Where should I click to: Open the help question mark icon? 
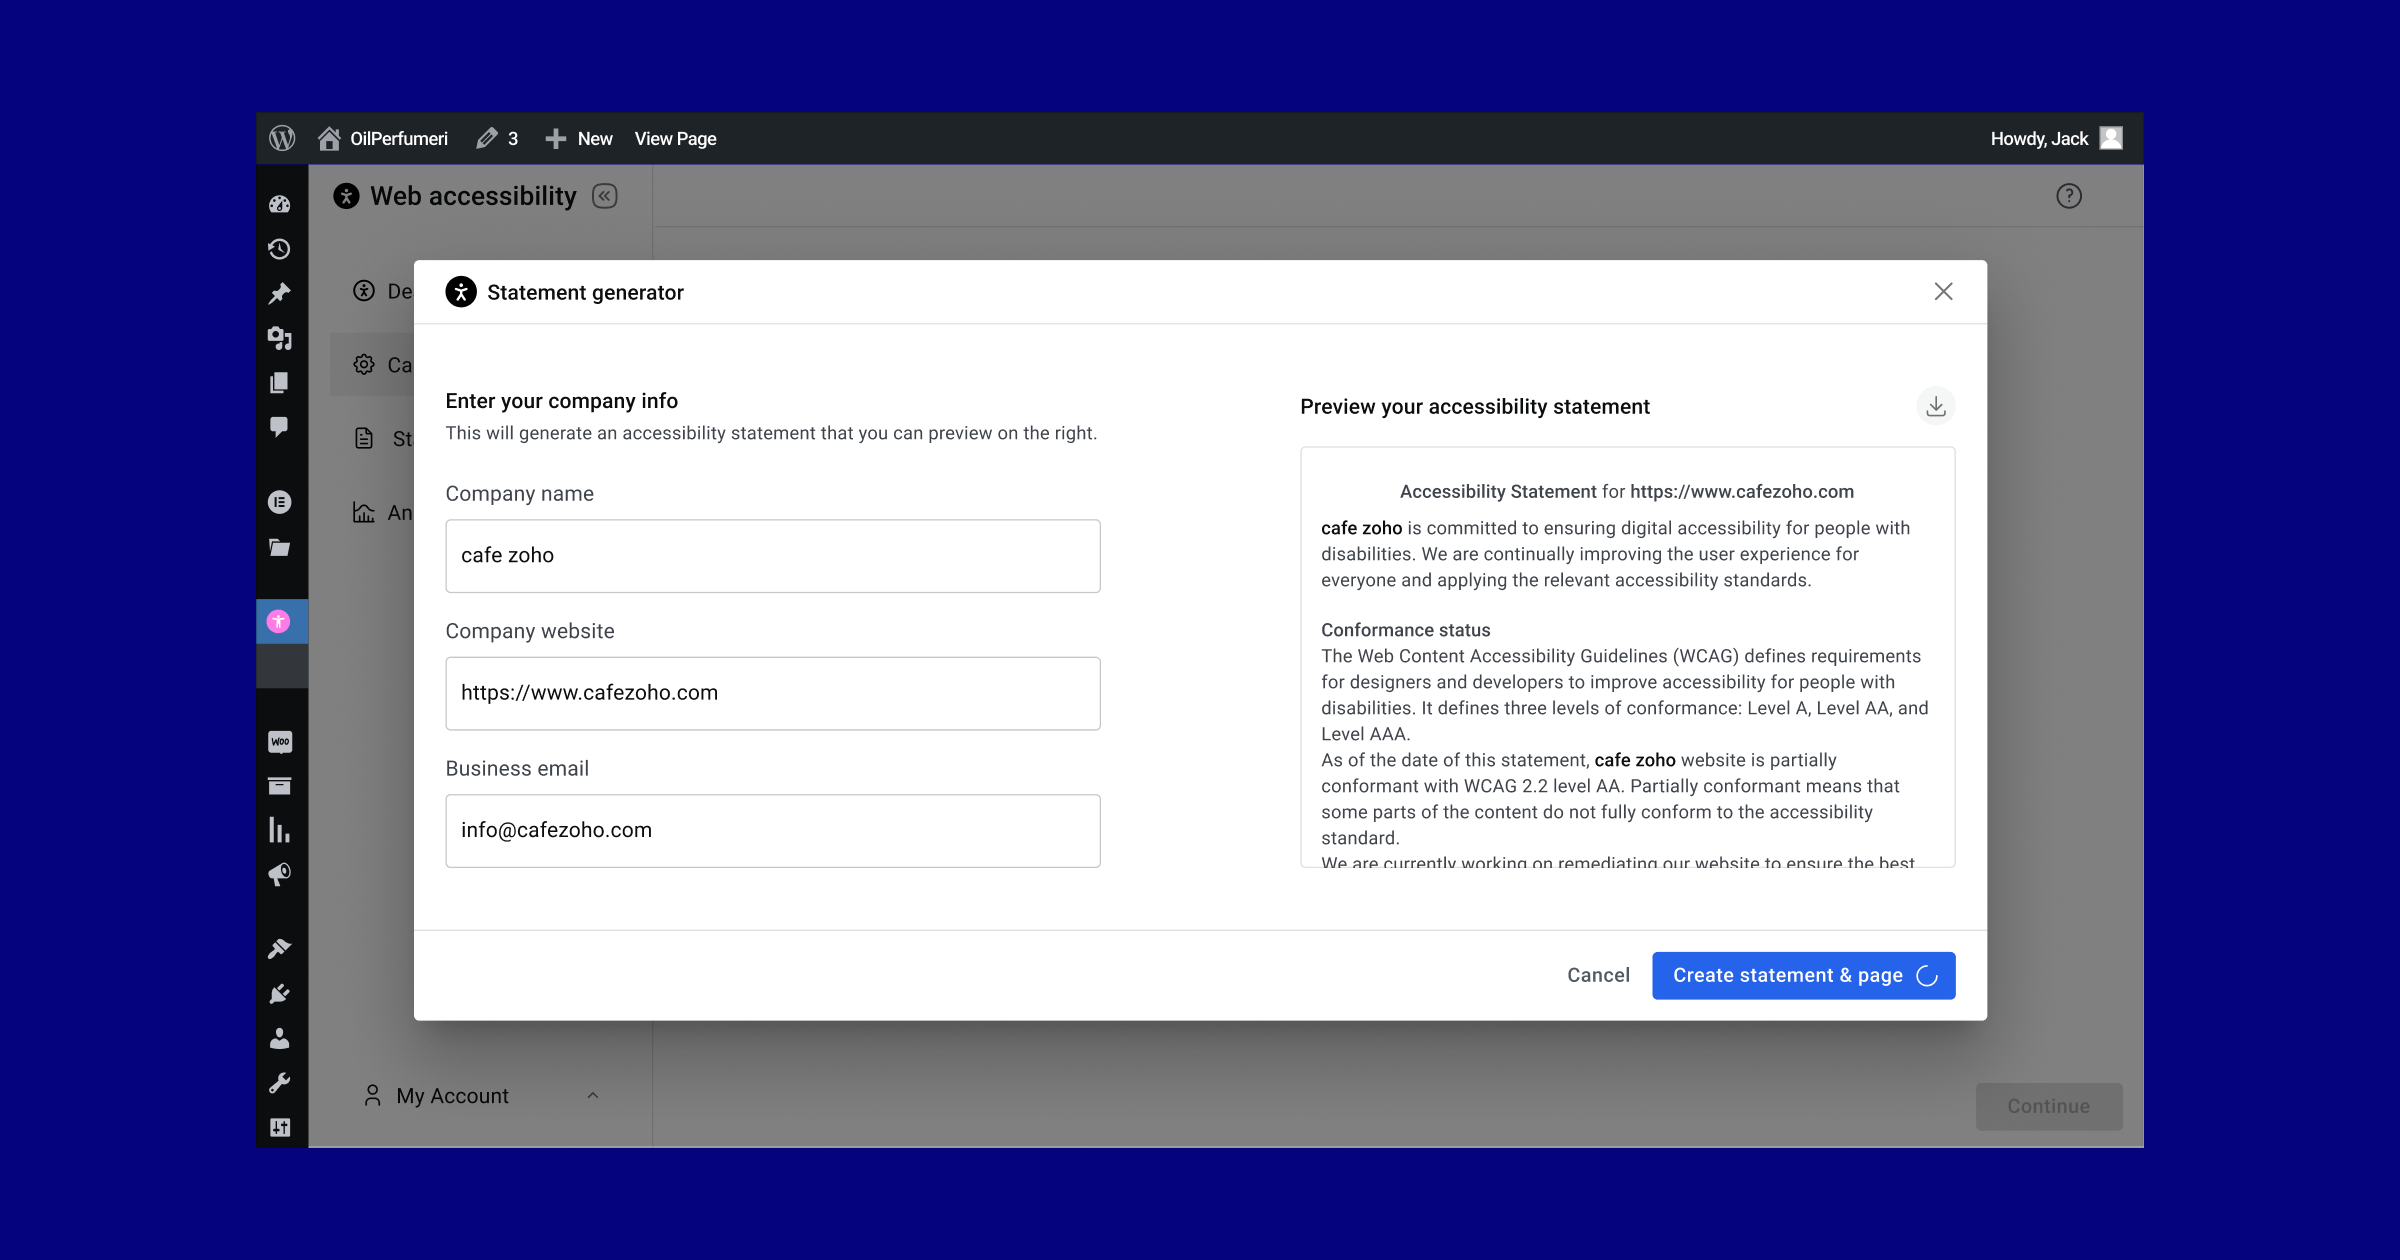click(x=2068, y=196)
